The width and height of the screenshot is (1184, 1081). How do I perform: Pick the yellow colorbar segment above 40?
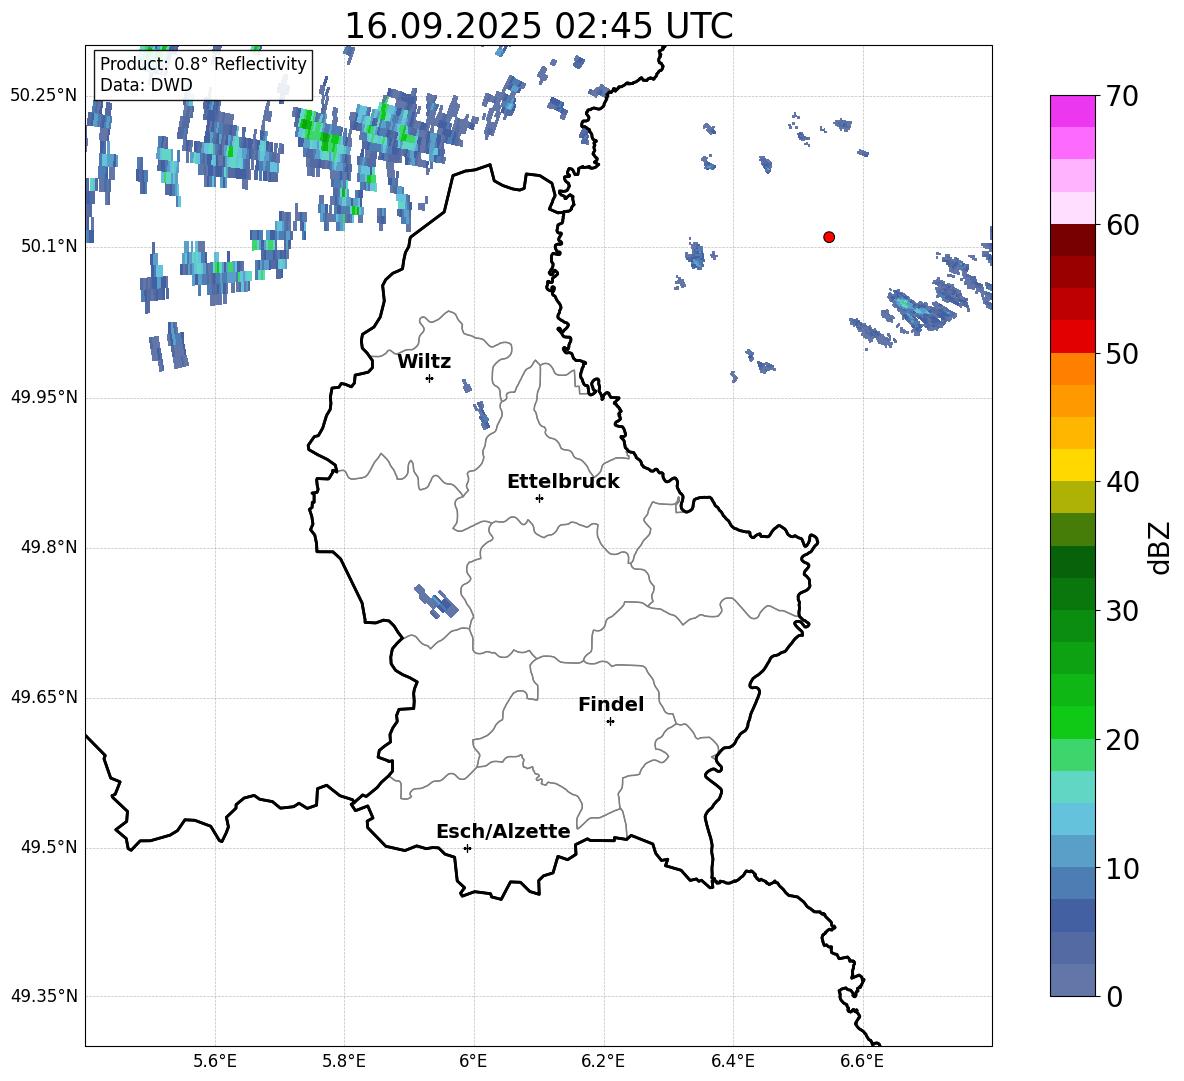point(1073,465)
